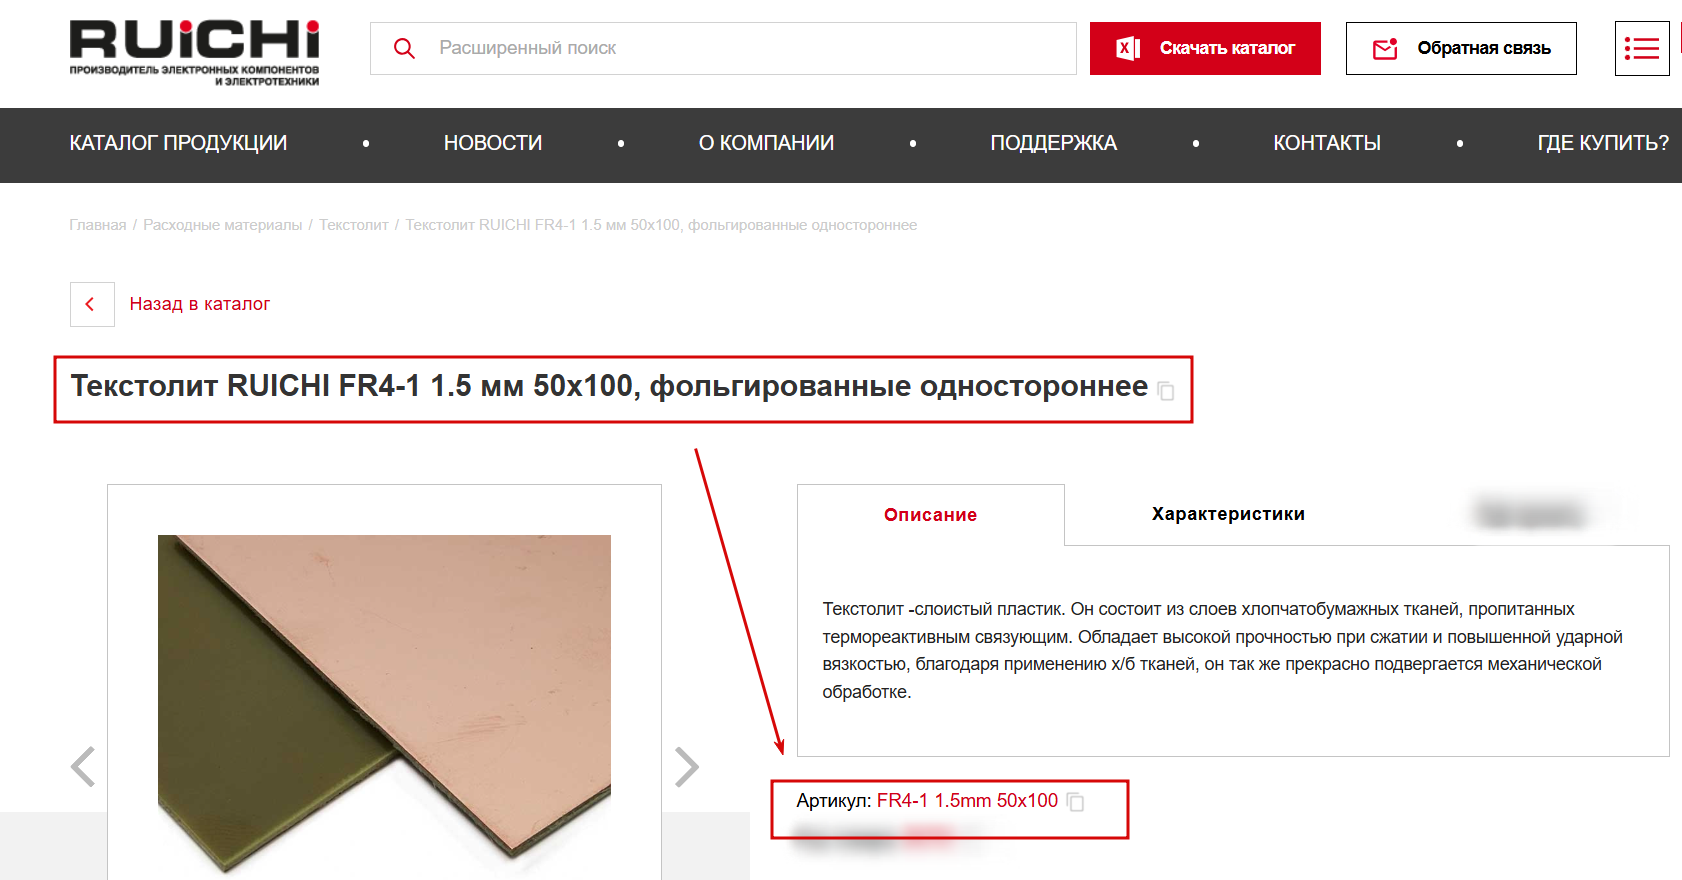
Task: Click the RUICHI logo
Action: (194, 53)
